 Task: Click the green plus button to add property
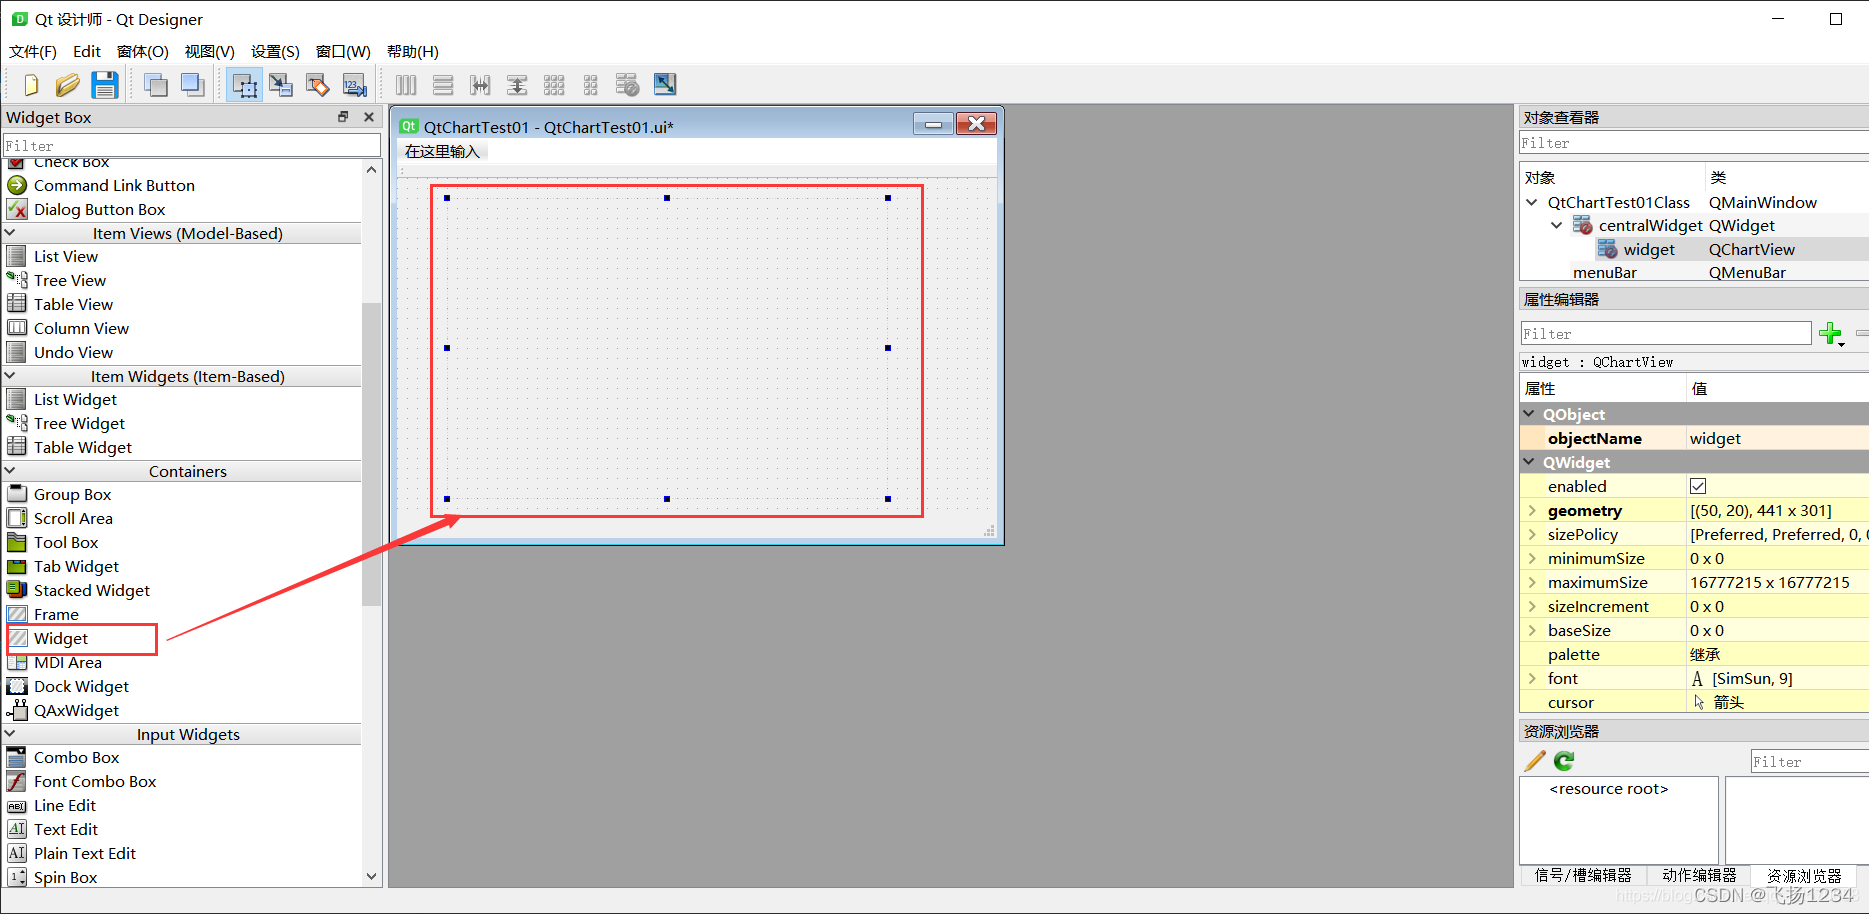[1829, 333]
